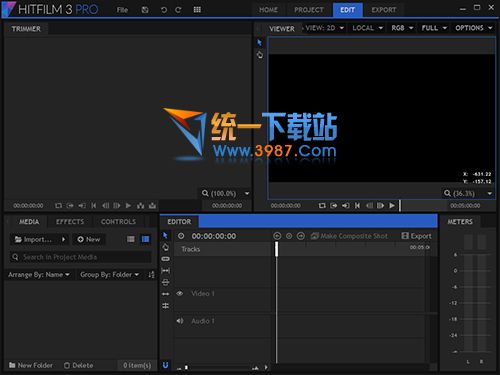500x375 pixels.
Task: Click clock icon beside Editor timecode
Action: (181, 236)
